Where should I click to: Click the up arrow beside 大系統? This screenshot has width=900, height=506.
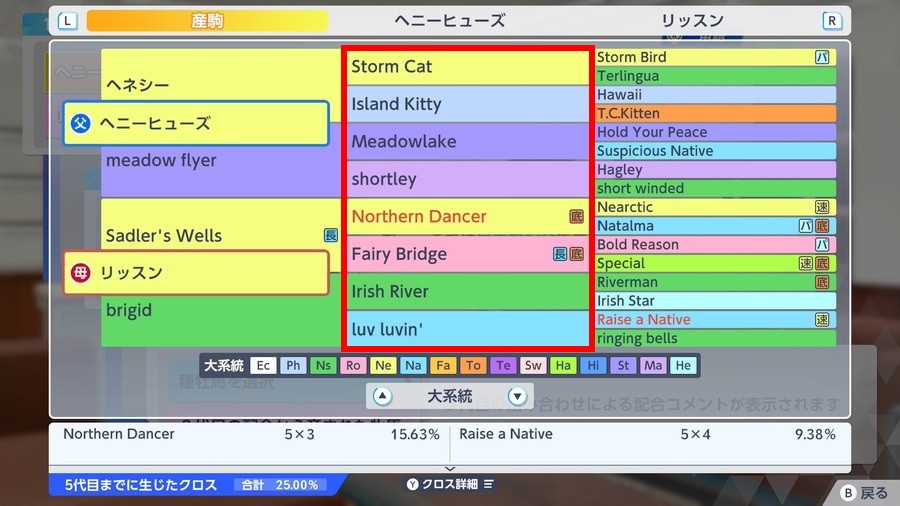[x=382, y=396]
